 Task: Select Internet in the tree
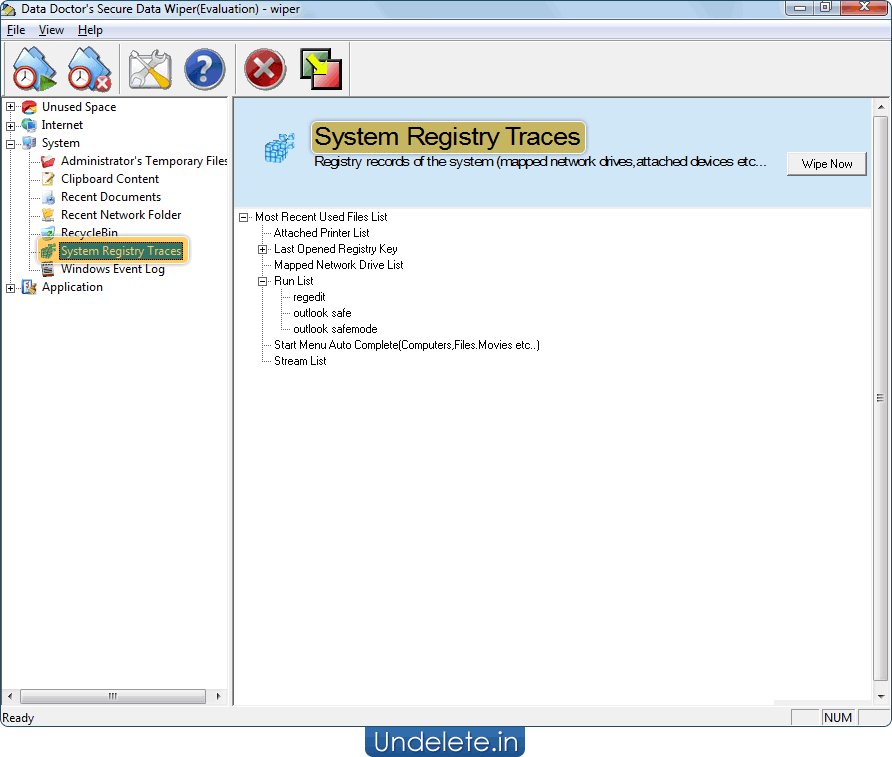point(62,125)
